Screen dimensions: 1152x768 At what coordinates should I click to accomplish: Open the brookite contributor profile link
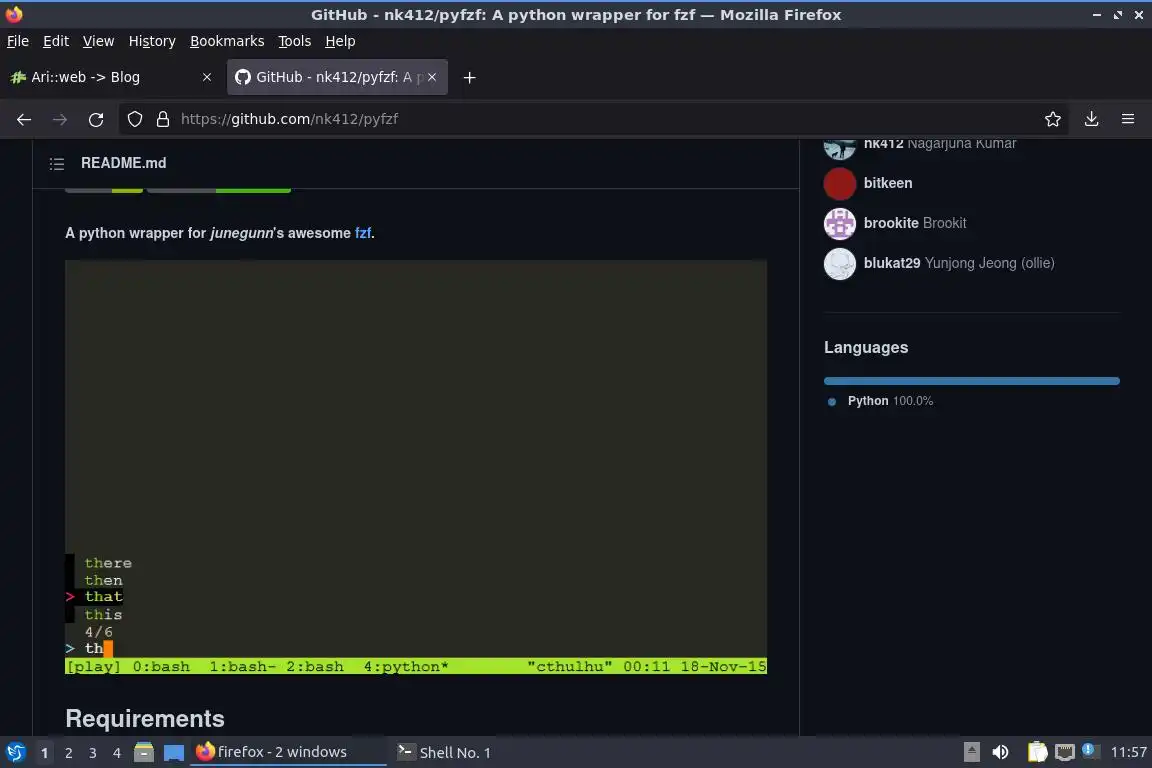coord(891,223)
